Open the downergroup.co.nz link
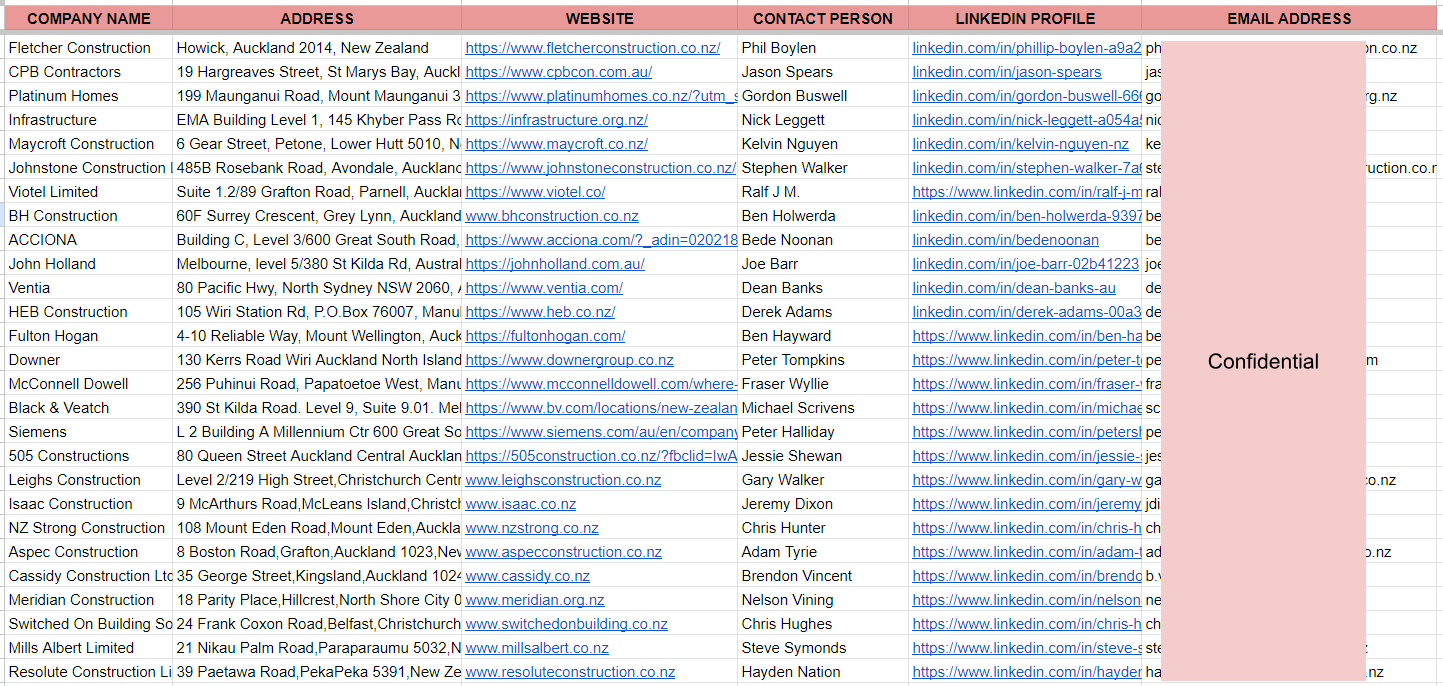1443x686 pixels. coord(569,360)
